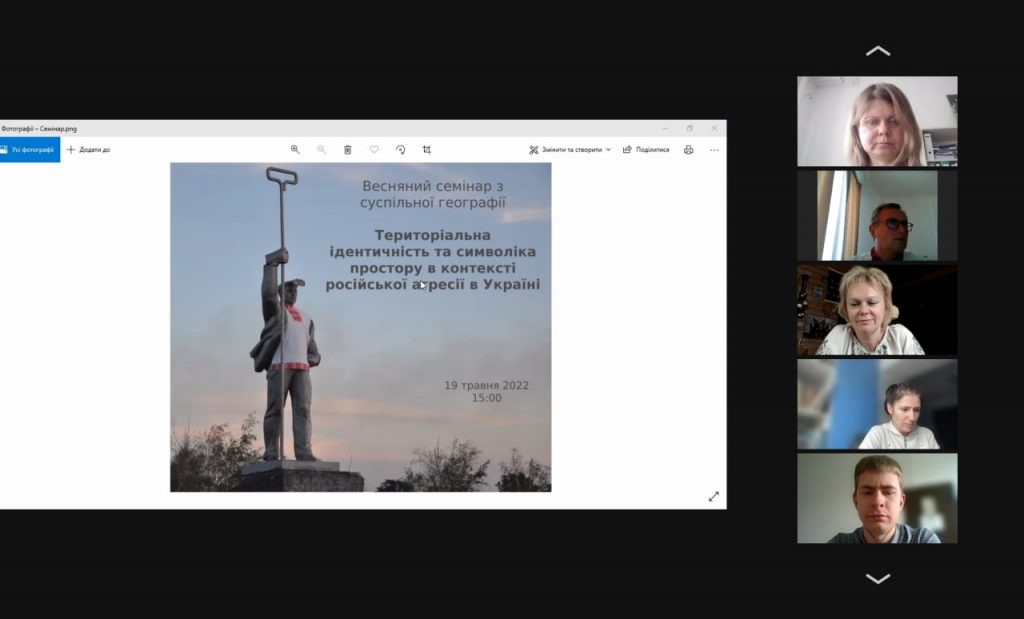1024x619 pixels.
Task: Click the zoom in magnifier icon
Action: tap(295, 150)
